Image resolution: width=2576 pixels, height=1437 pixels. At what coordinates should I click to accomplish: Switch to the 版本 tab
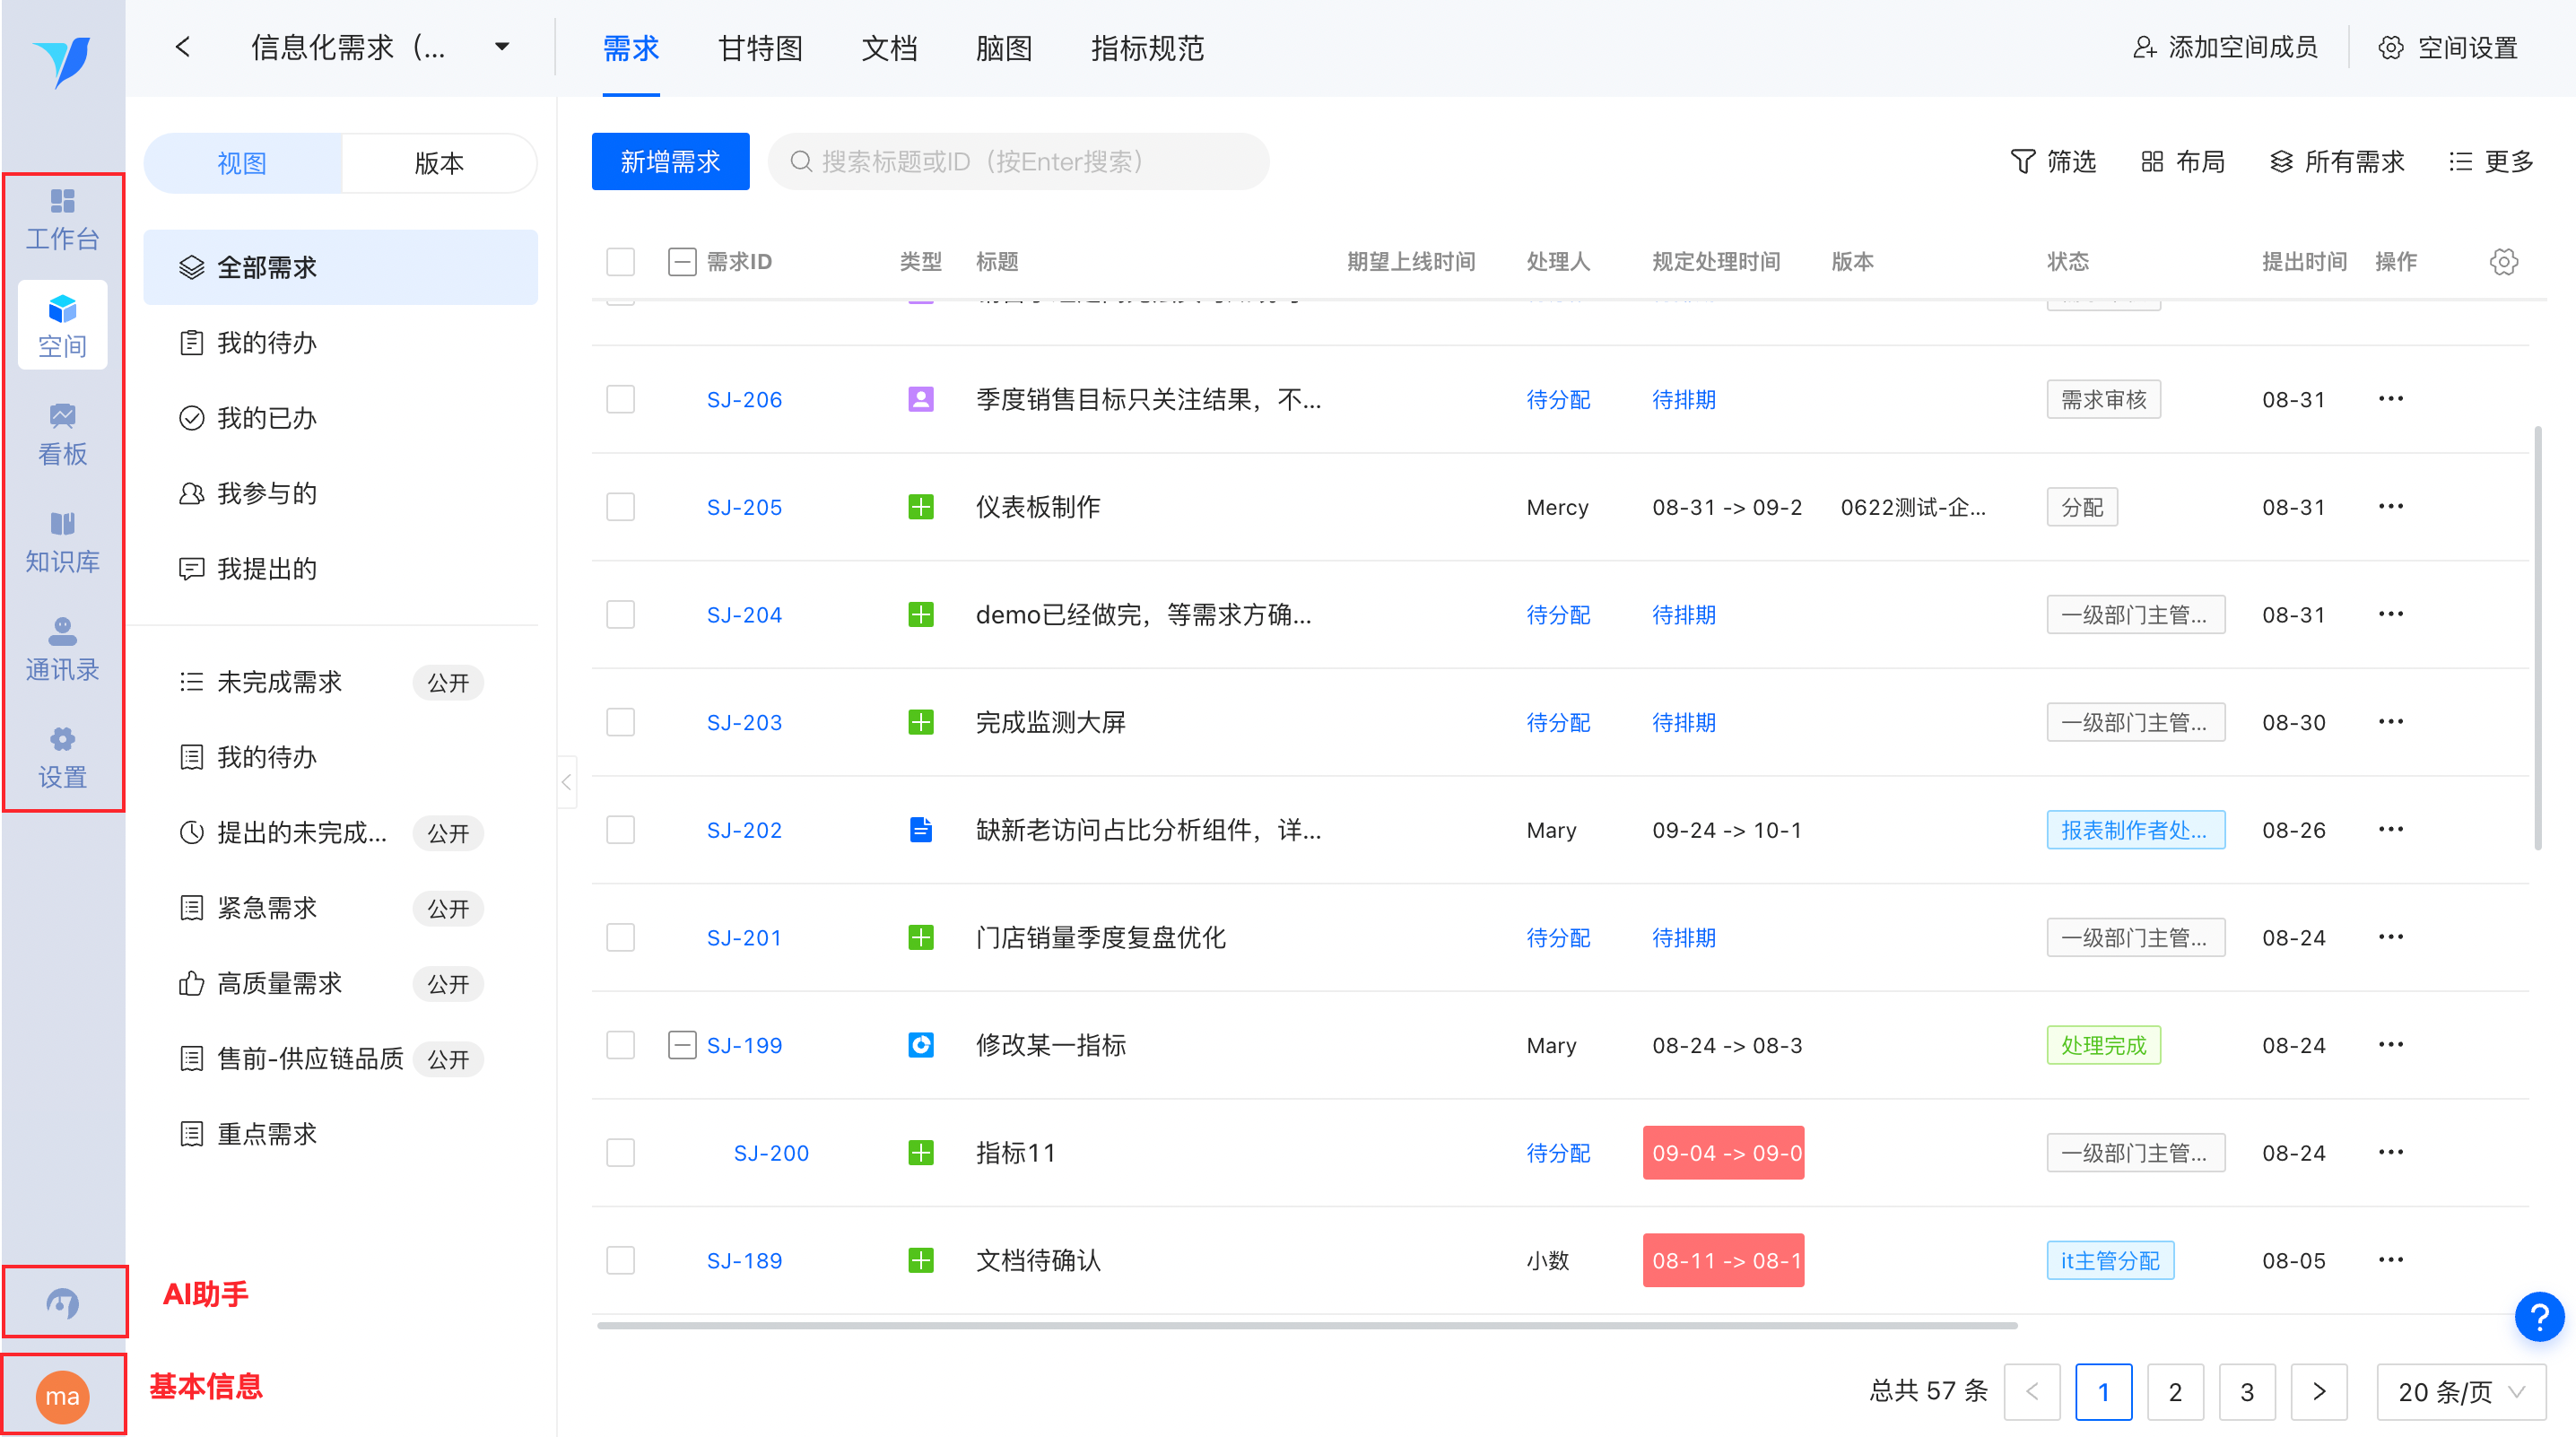tap(439, 163)
